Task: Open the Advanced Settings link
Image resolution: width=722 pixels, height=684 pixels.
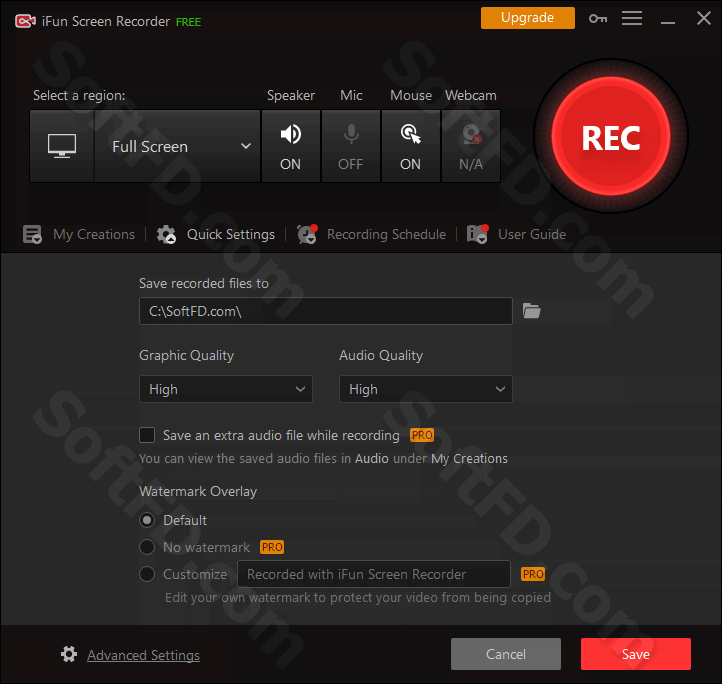Action: point(143,655)
